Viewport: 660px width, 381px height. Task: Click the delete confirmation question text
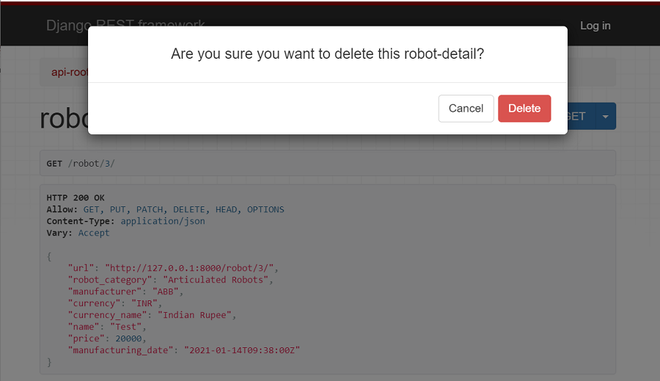point(327,54)
